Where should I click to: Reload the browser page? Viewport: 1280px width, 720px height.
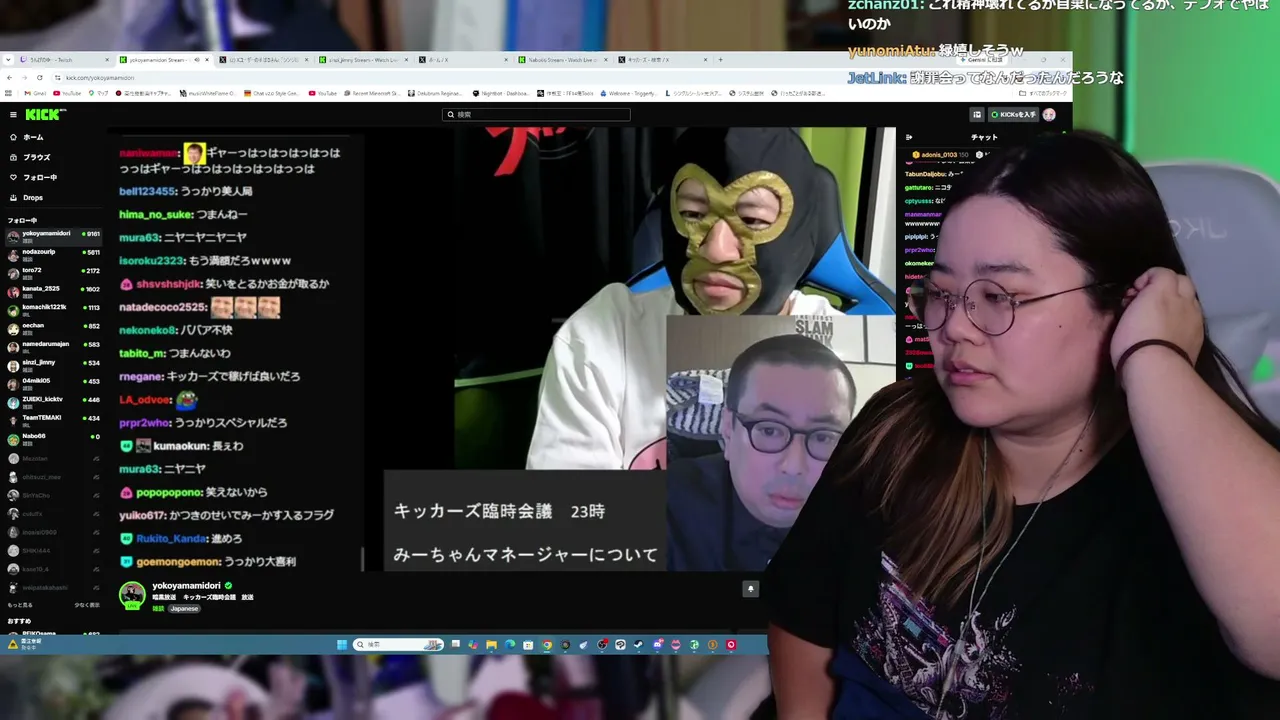pyautogui.click(x=40, y=77)
